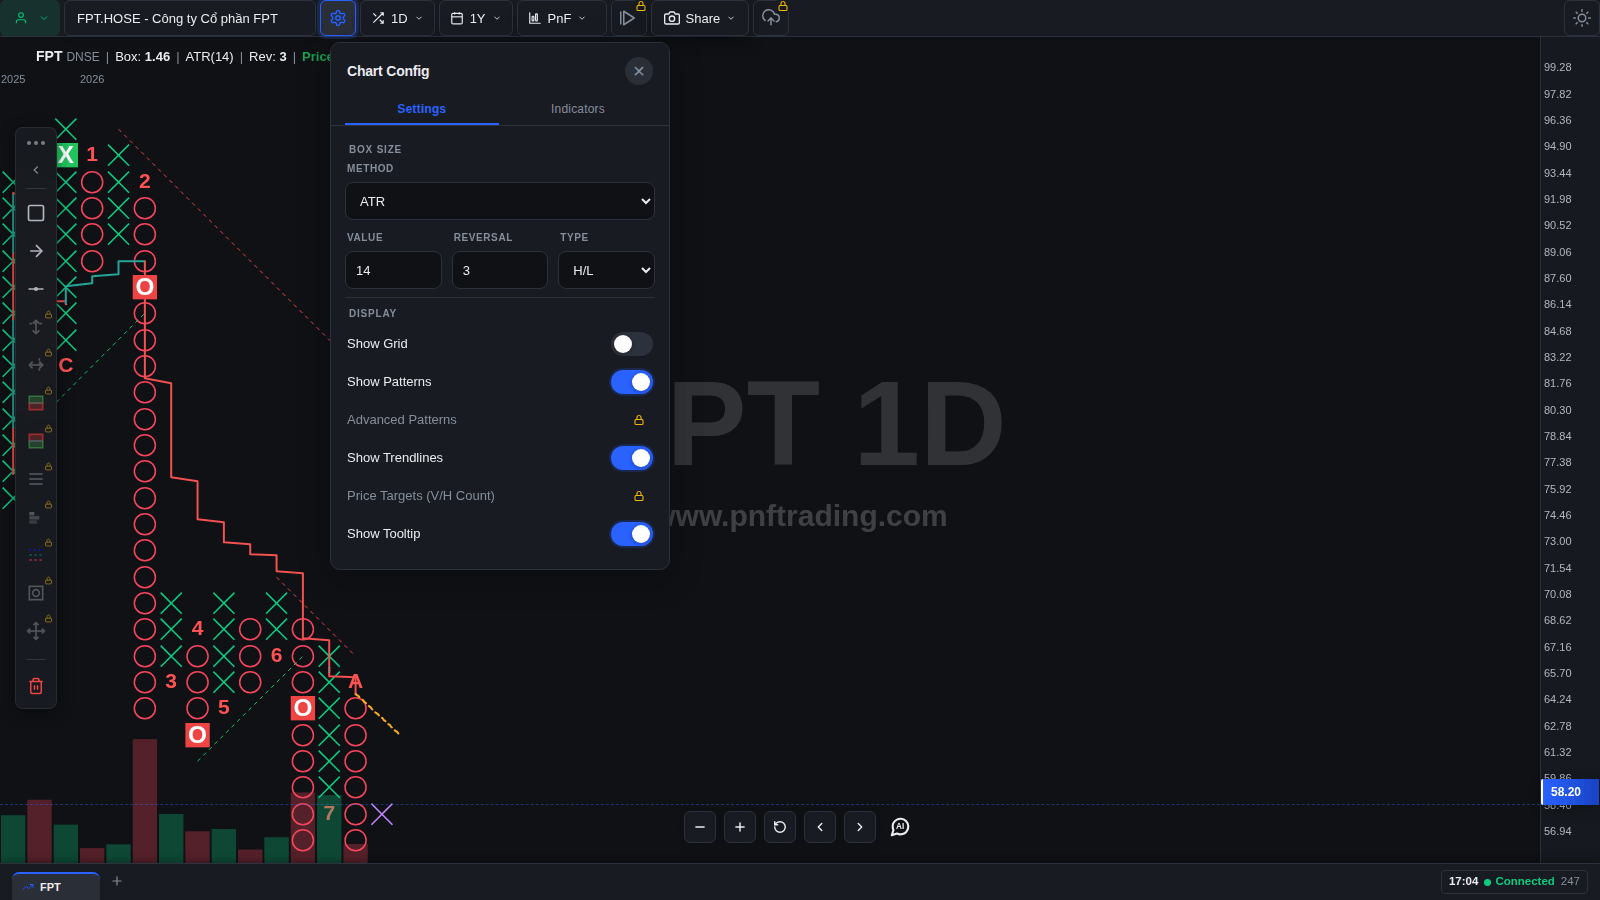Click the Share button
Image resolution: width=1600 pixels, height=900 pixels.
(700, 18)
